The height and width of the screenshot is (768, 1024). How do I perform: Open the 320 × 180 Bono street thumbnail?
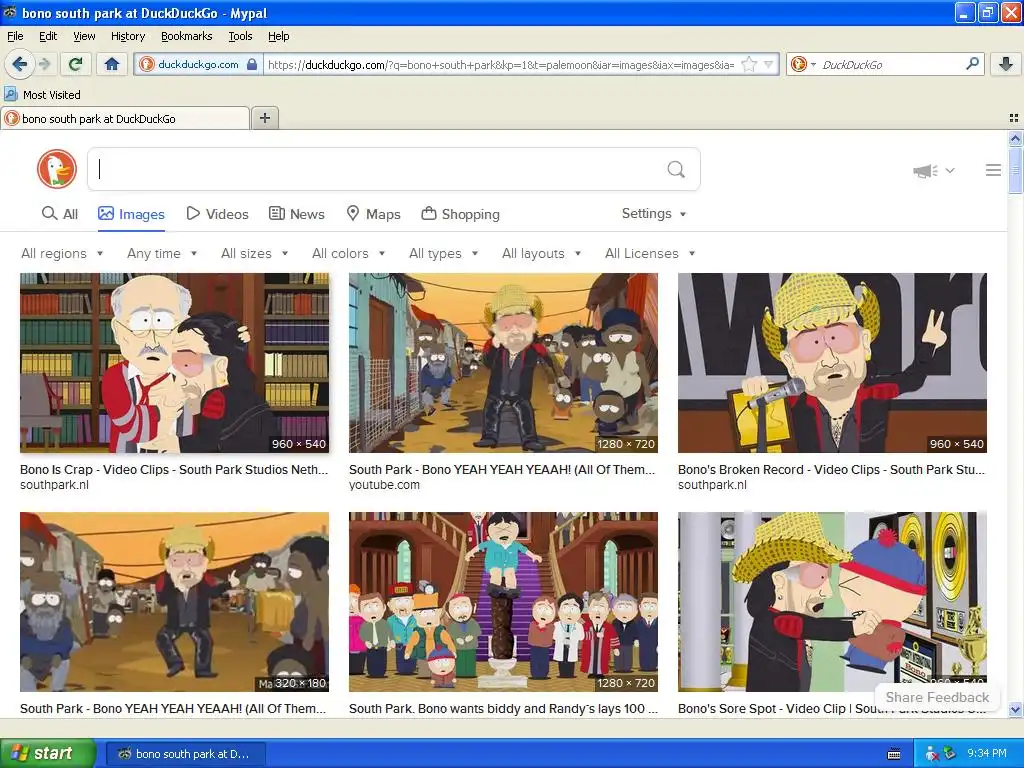[x=174, y=601]
